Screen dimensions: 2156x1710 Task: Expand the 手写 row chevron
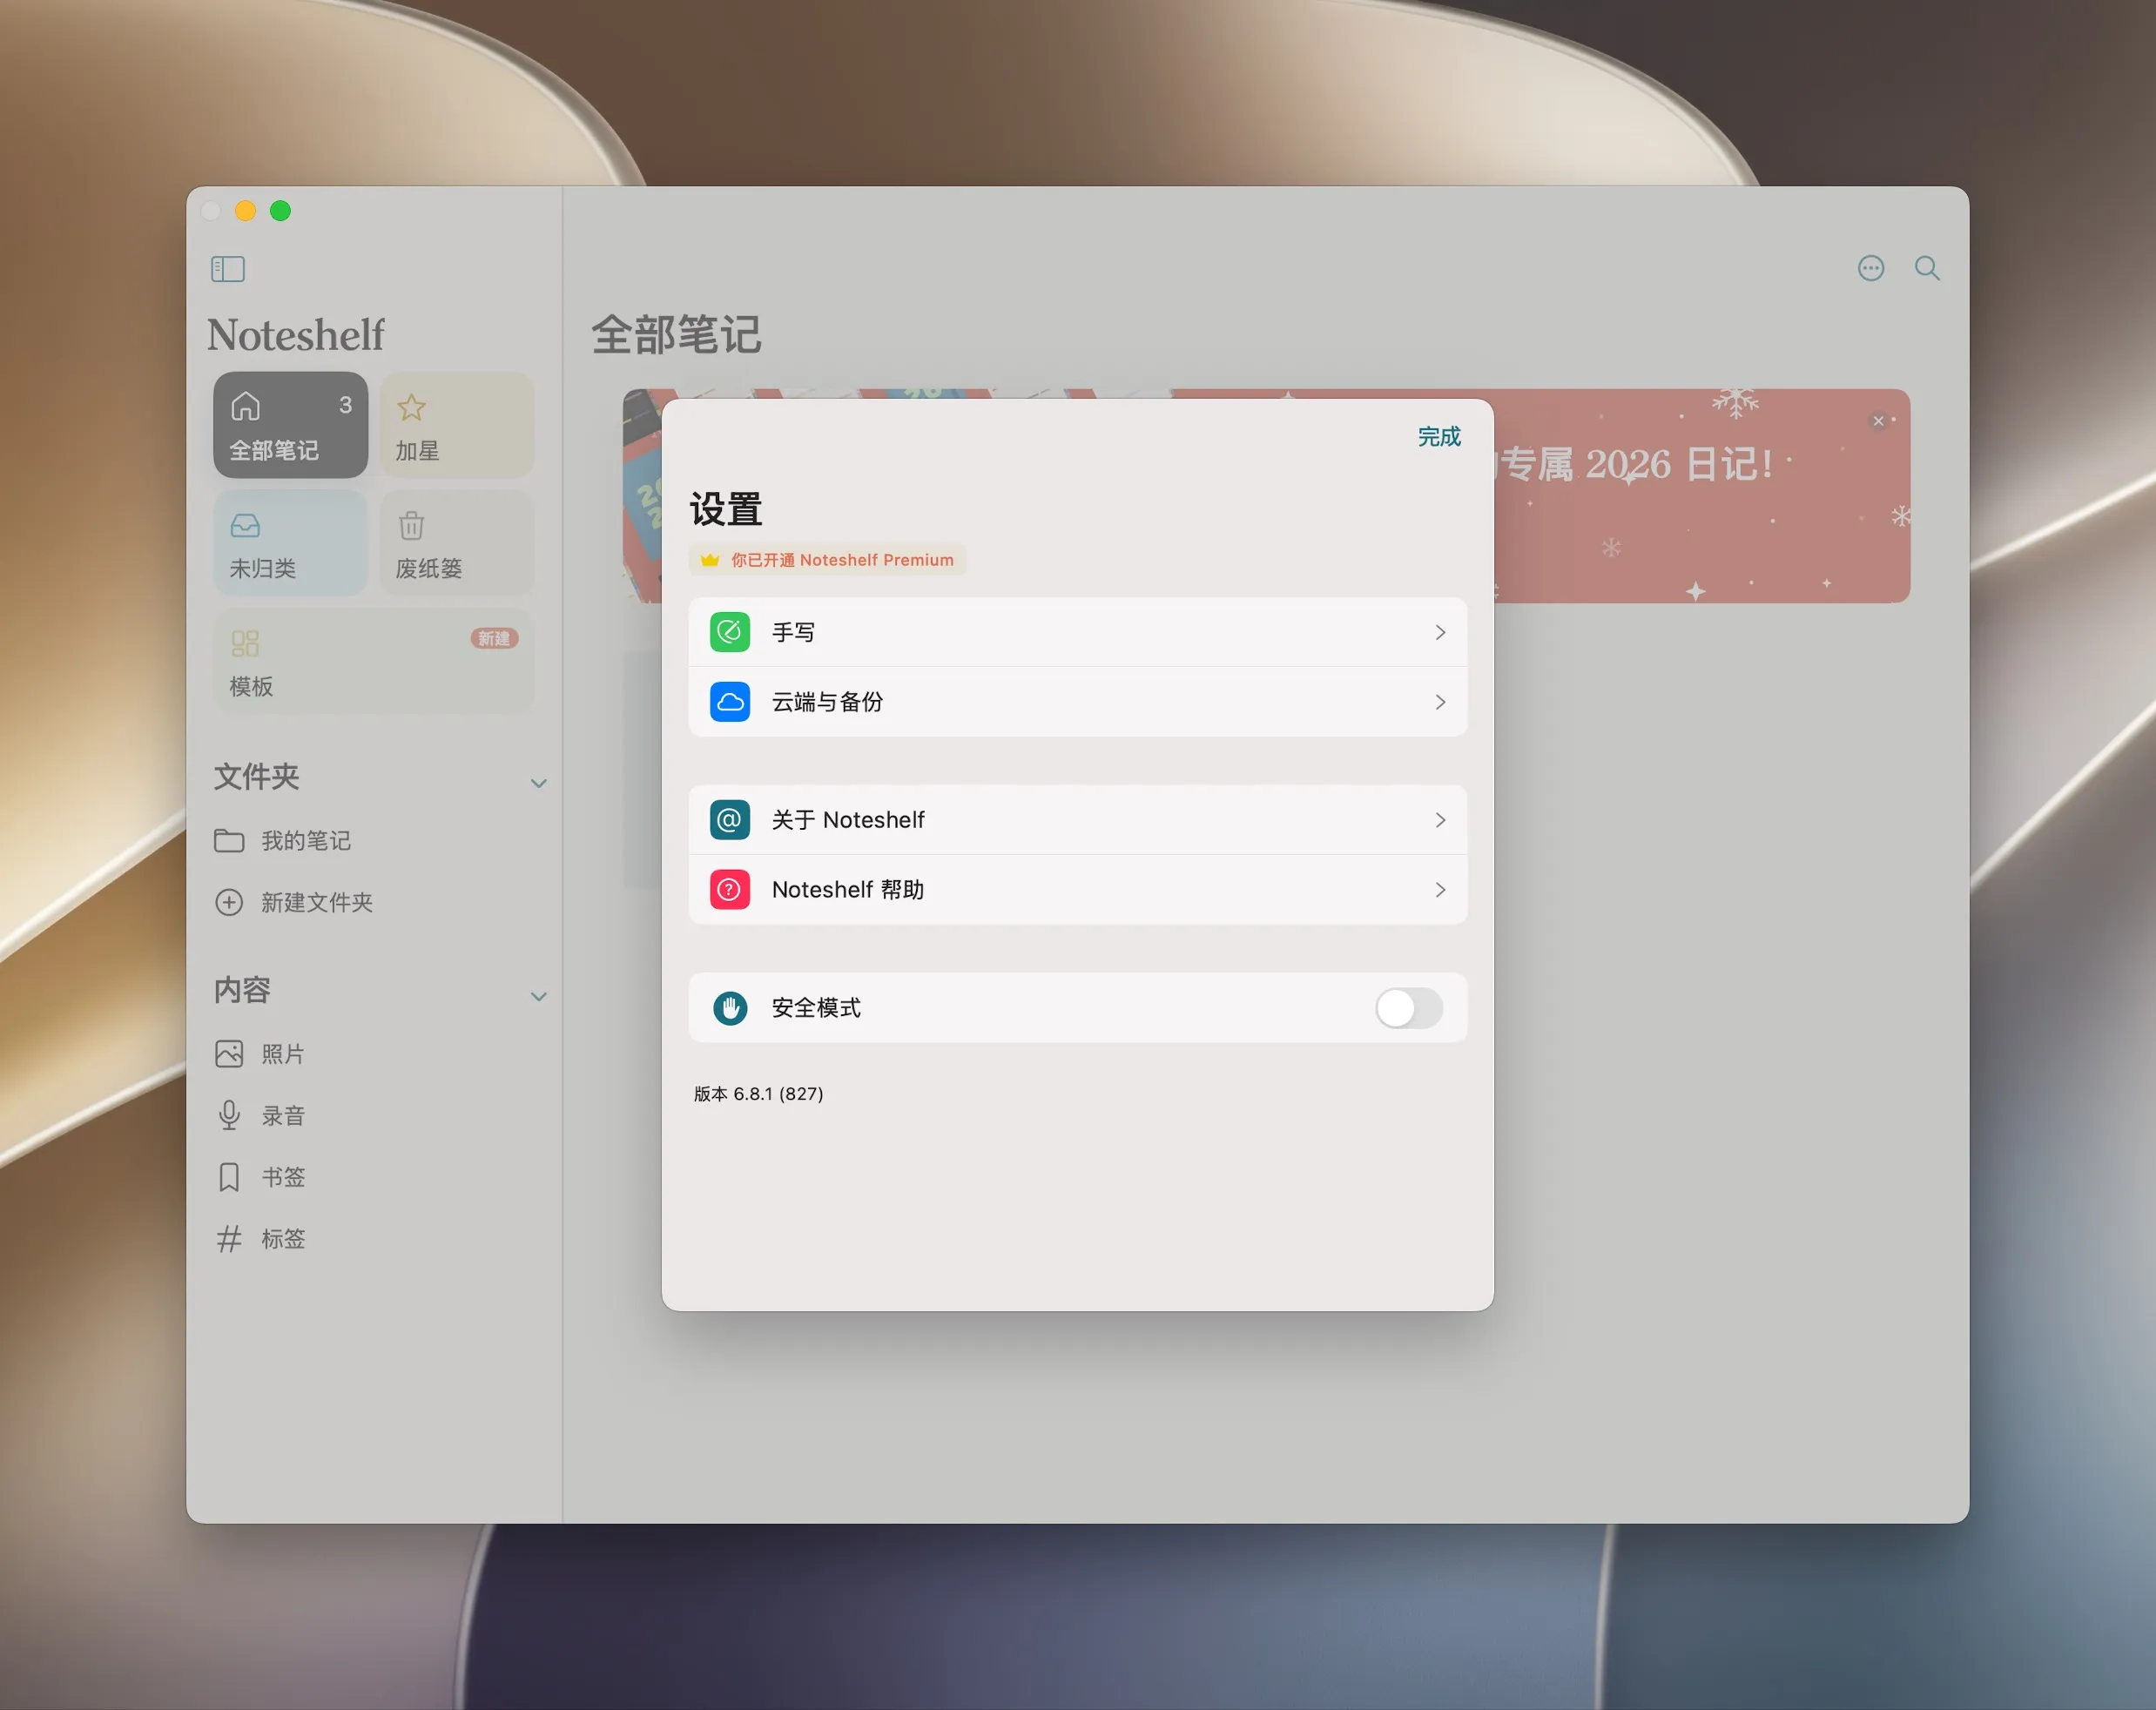click(x=1440, y=632)
